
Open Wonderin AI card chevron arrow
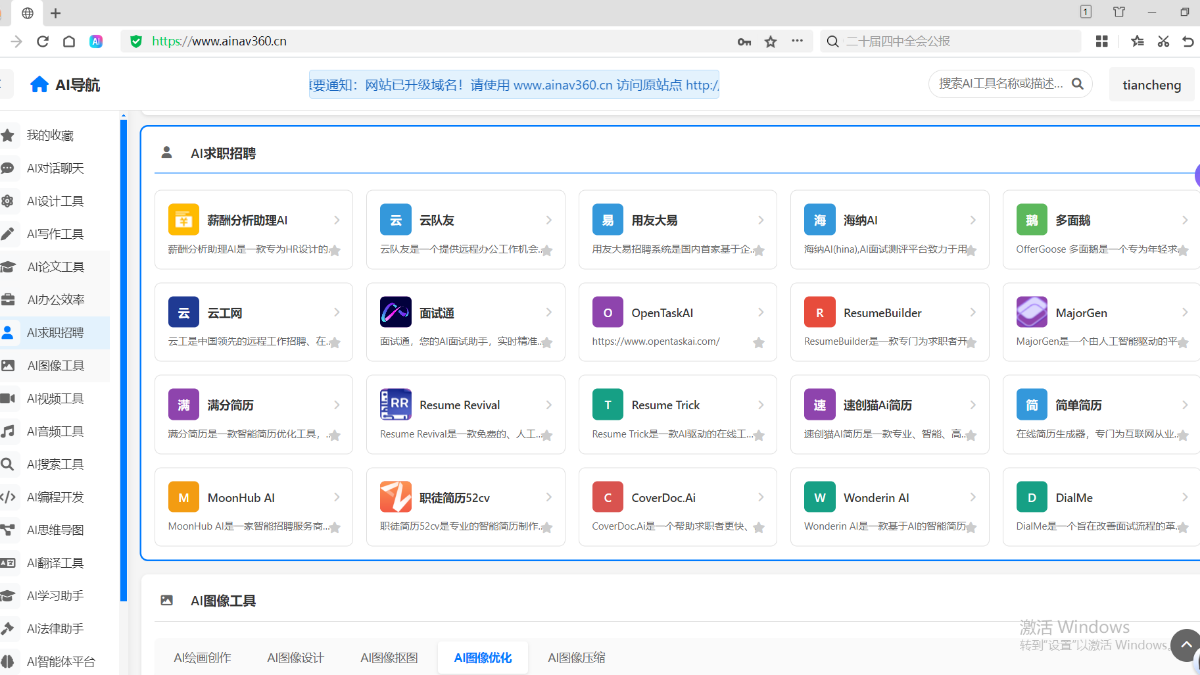[973, 497]
